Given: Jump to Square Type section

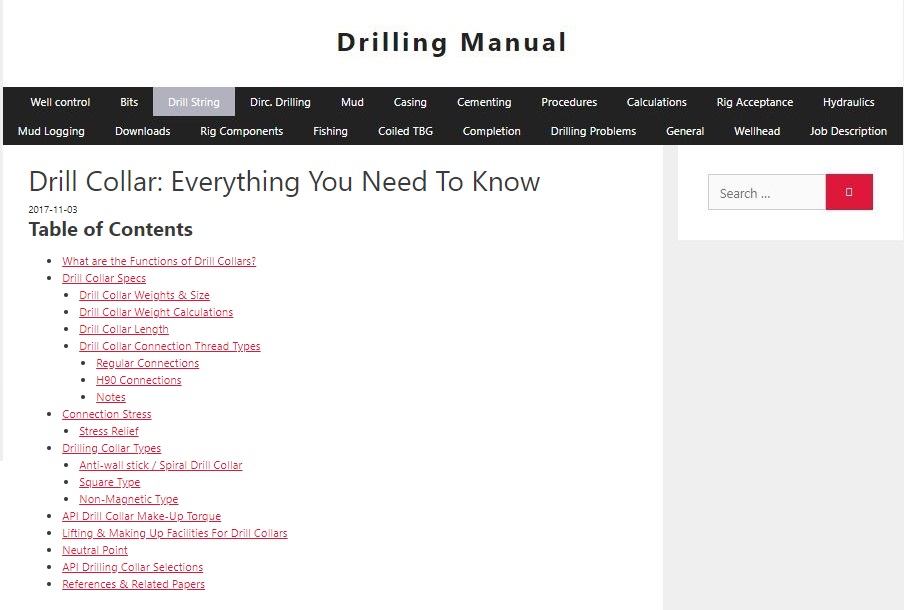Looking at the screenshot, I should (x=110, y=482).
